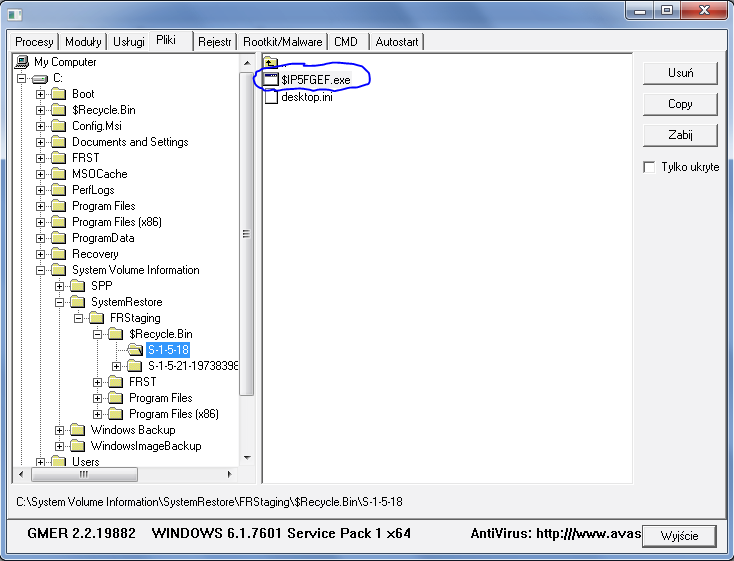Click the $IP5FGEF.exe file icon

click(271, 79)
